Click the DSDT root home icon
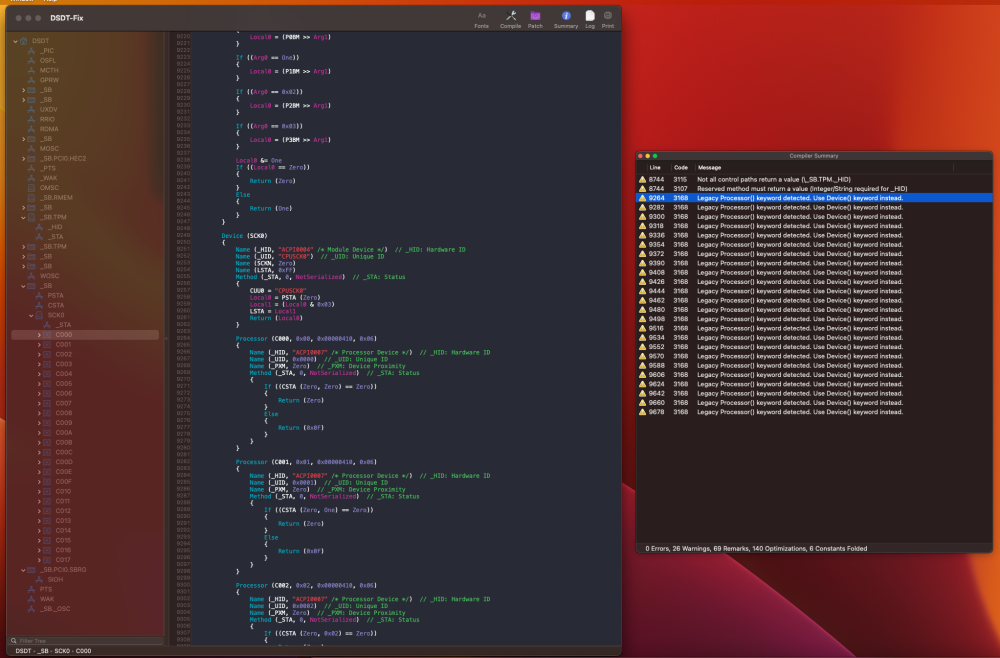Viewport: 1000px width, 658px height. [x=24, y=41]
